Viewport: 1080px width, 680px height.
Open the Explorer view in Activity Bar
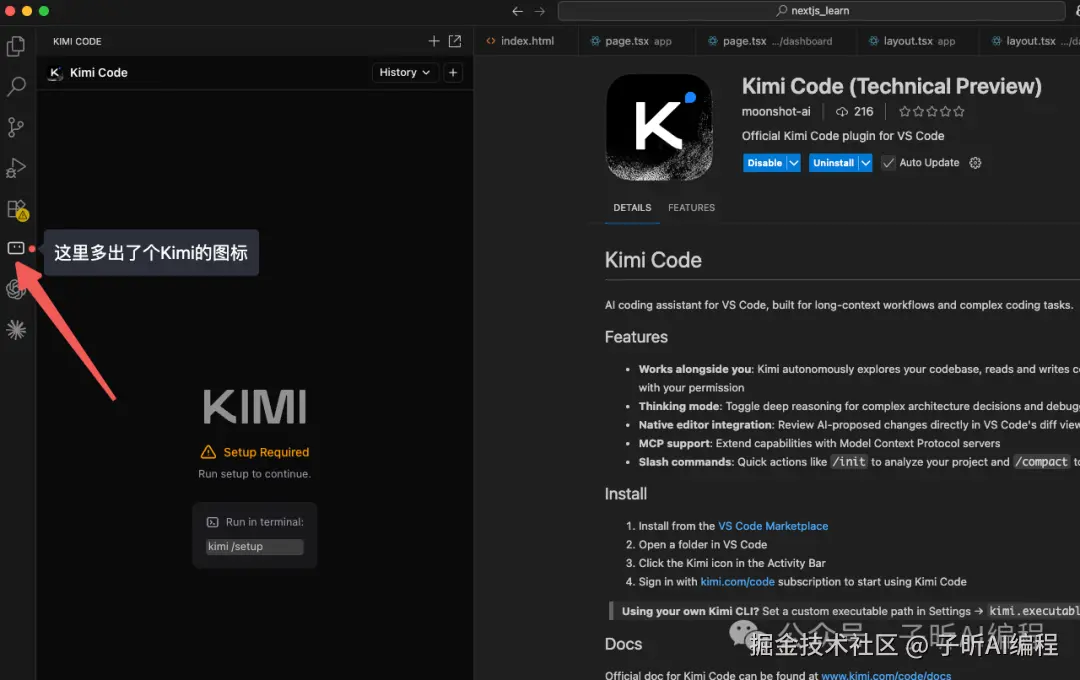pyautogui.click(x=16, y=46)
